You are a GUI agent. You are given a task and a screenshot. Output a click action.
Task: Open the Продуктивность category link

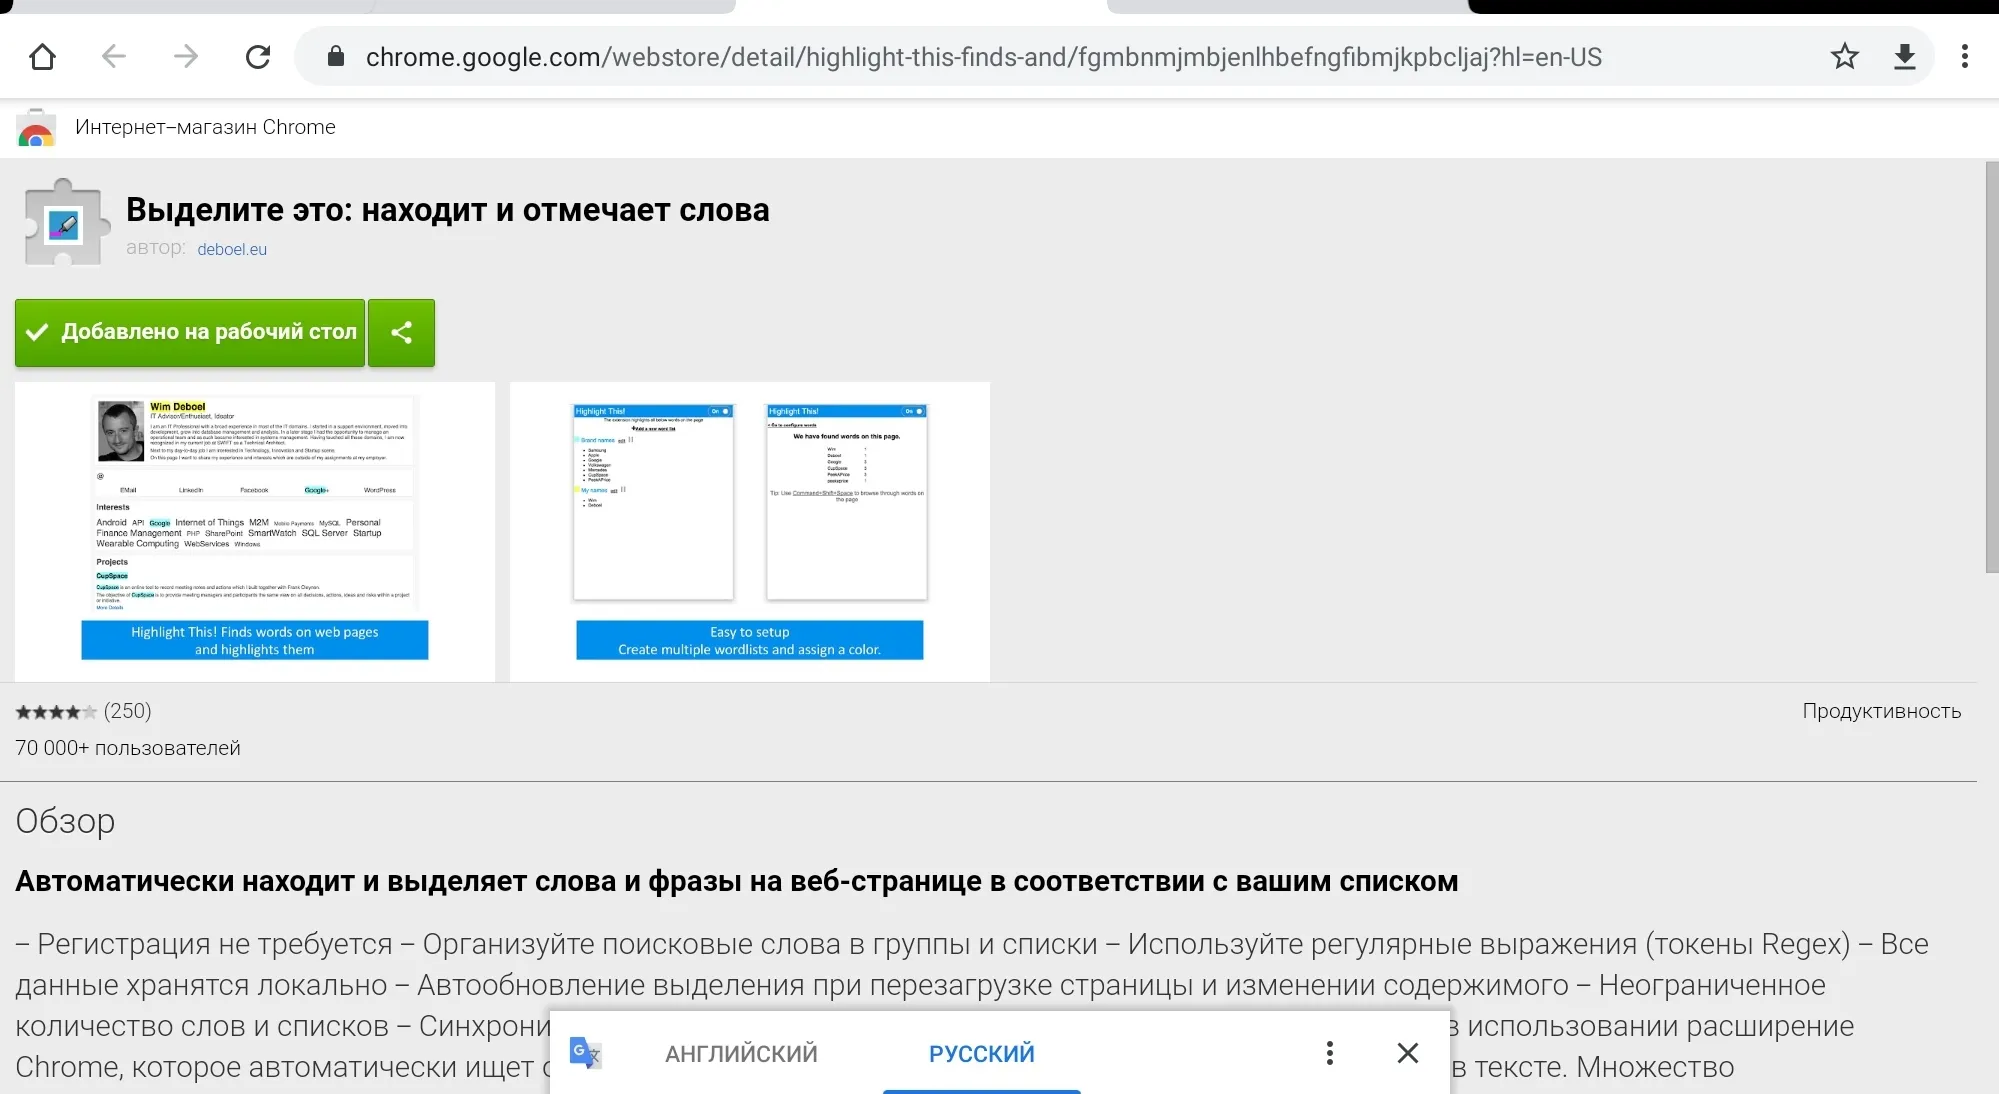click(x=1881, y=711)
